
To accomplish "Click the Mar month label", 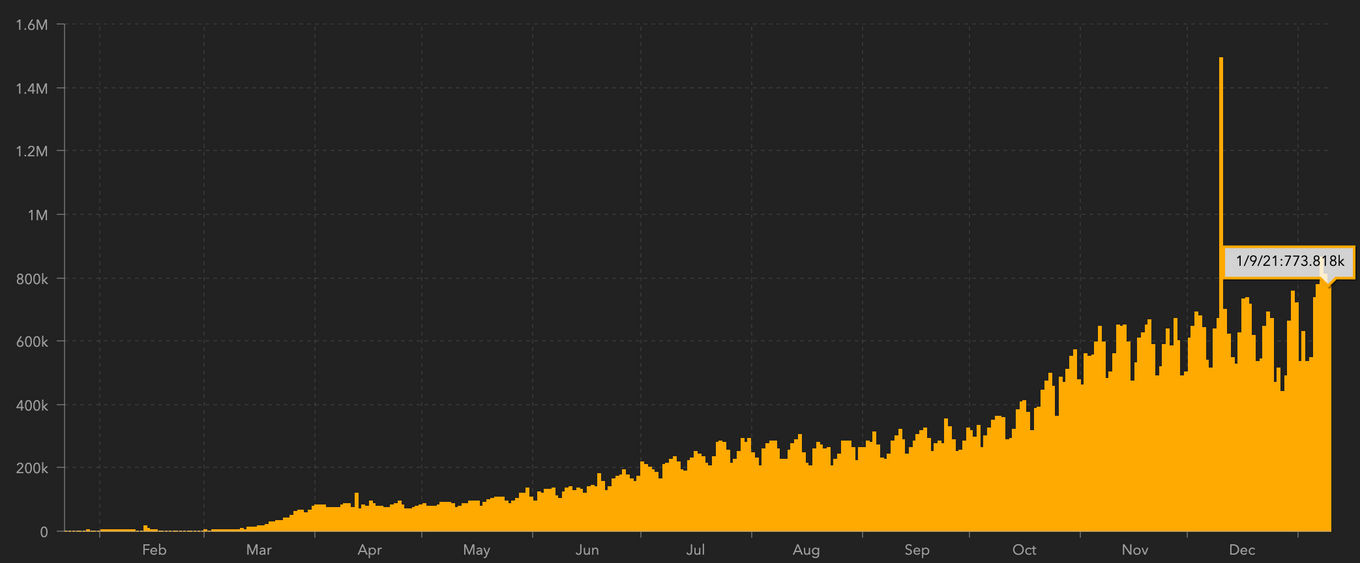I will tap(259, 550).
